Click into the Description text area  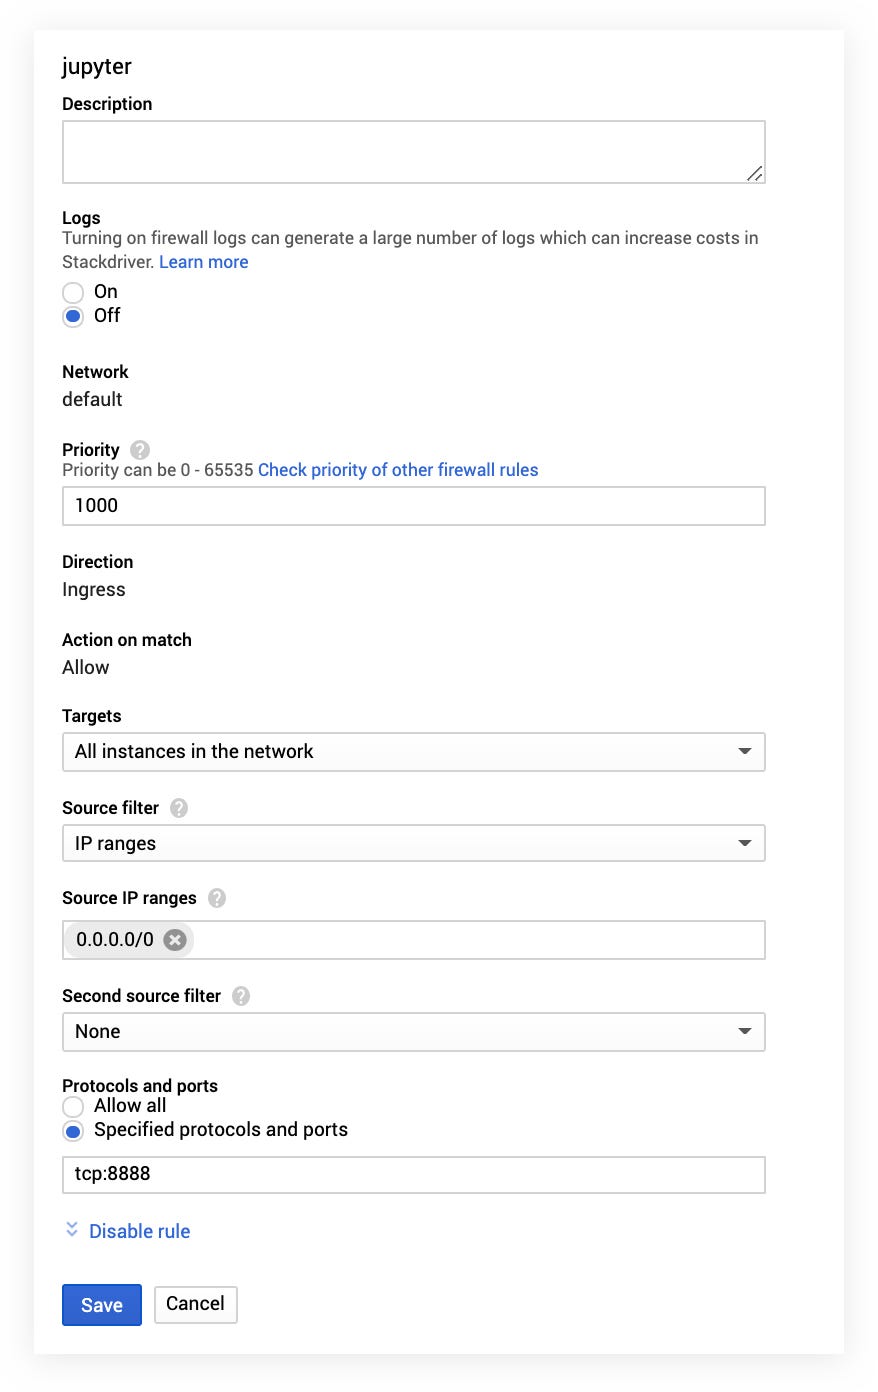pyautogui.click(x=413, y=152)
